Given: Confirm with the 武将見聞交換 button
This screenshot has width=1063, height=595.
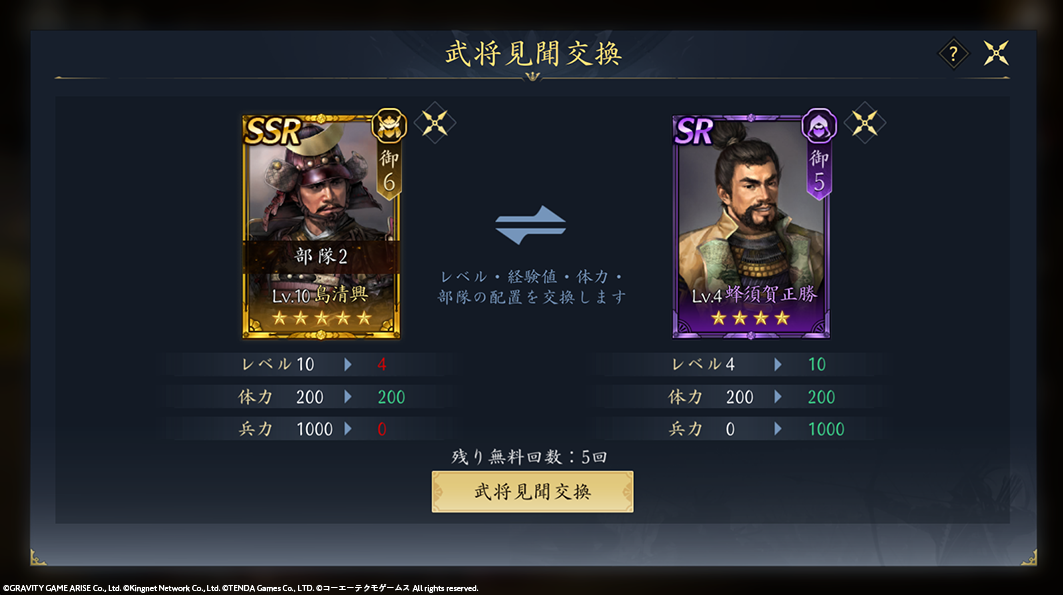Looking at the screenshot, I should pyautogui.click(x=532, y=491).
